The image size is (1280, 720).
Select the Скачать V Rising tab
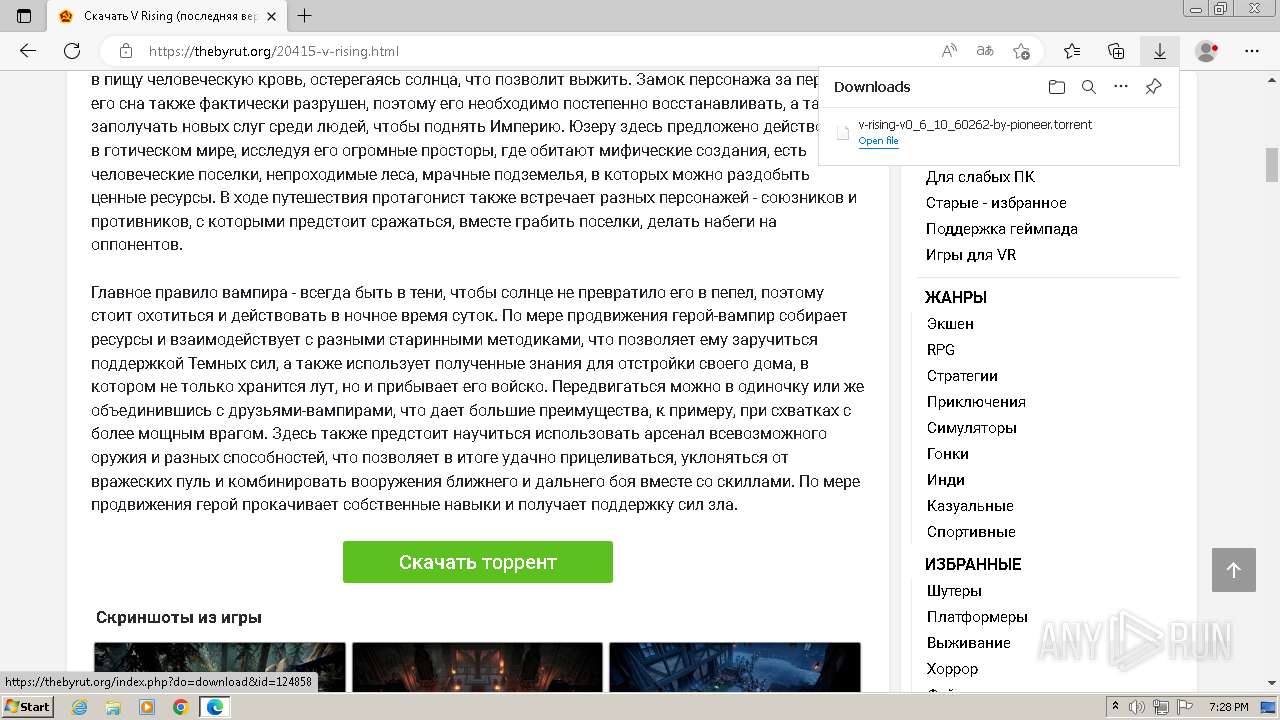(x=167, y=16)
